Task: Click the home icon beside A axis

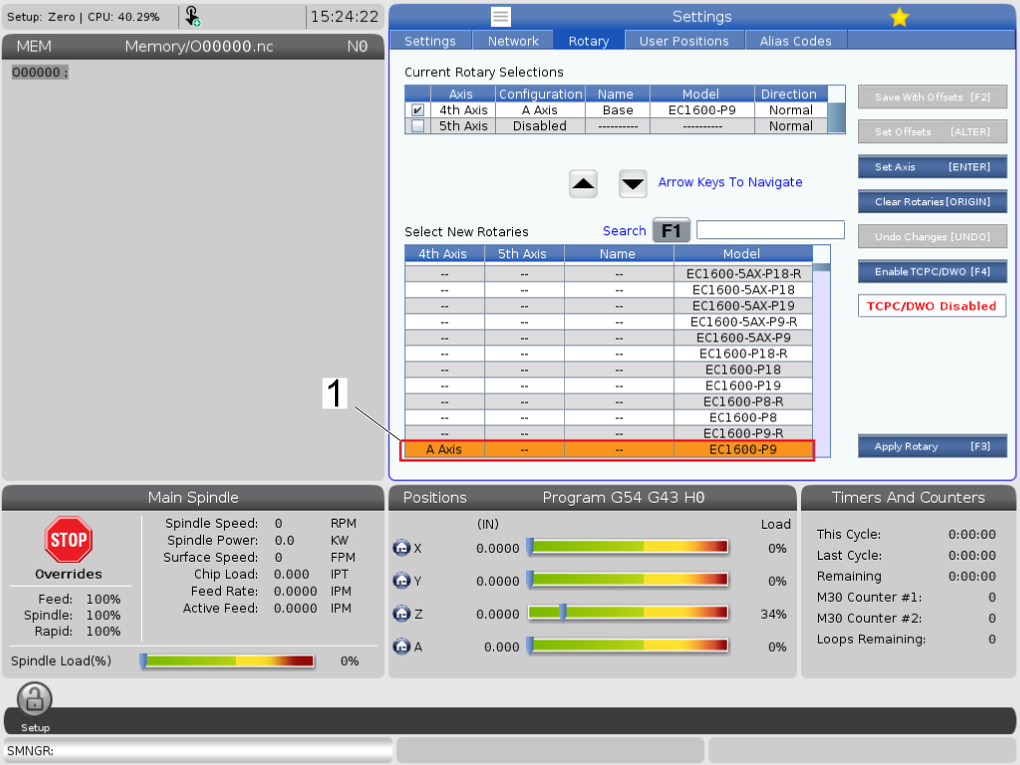Action: pos(401,647)
